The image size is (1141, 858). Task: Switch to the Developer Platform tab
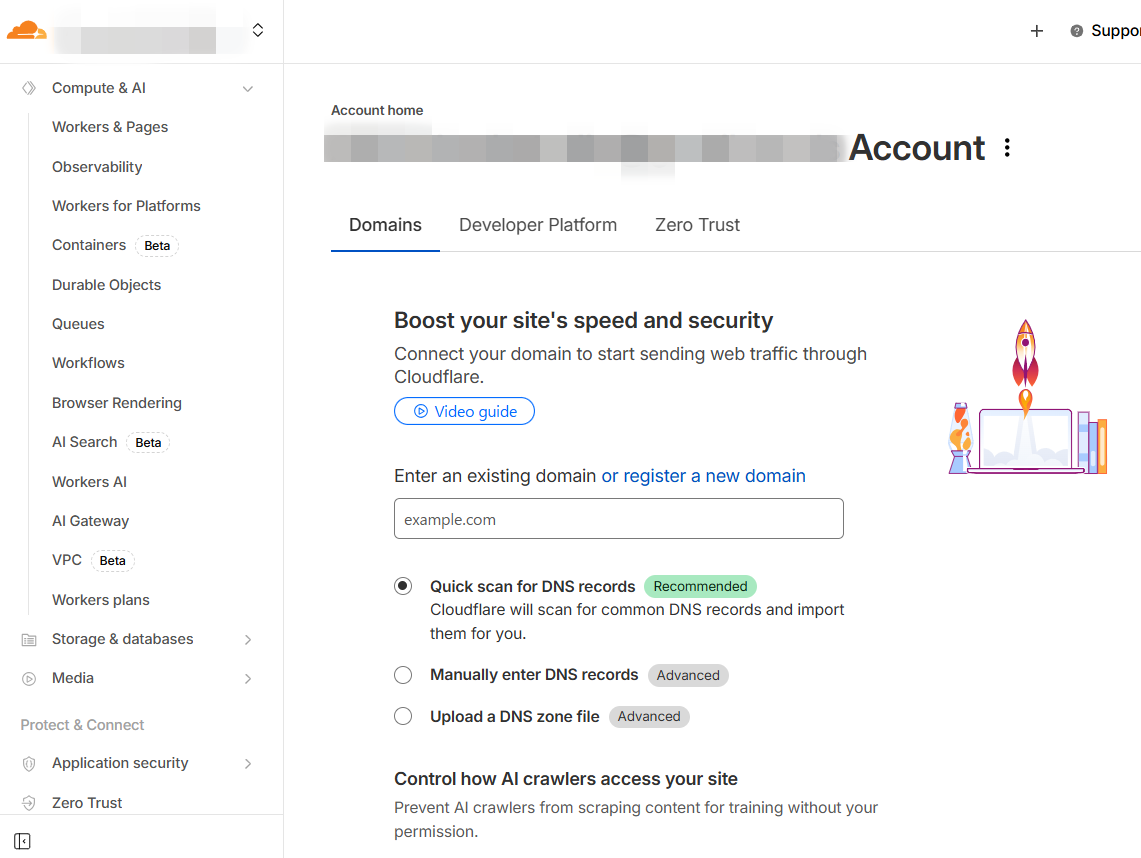pyautogui.click(x=538, y=225)
